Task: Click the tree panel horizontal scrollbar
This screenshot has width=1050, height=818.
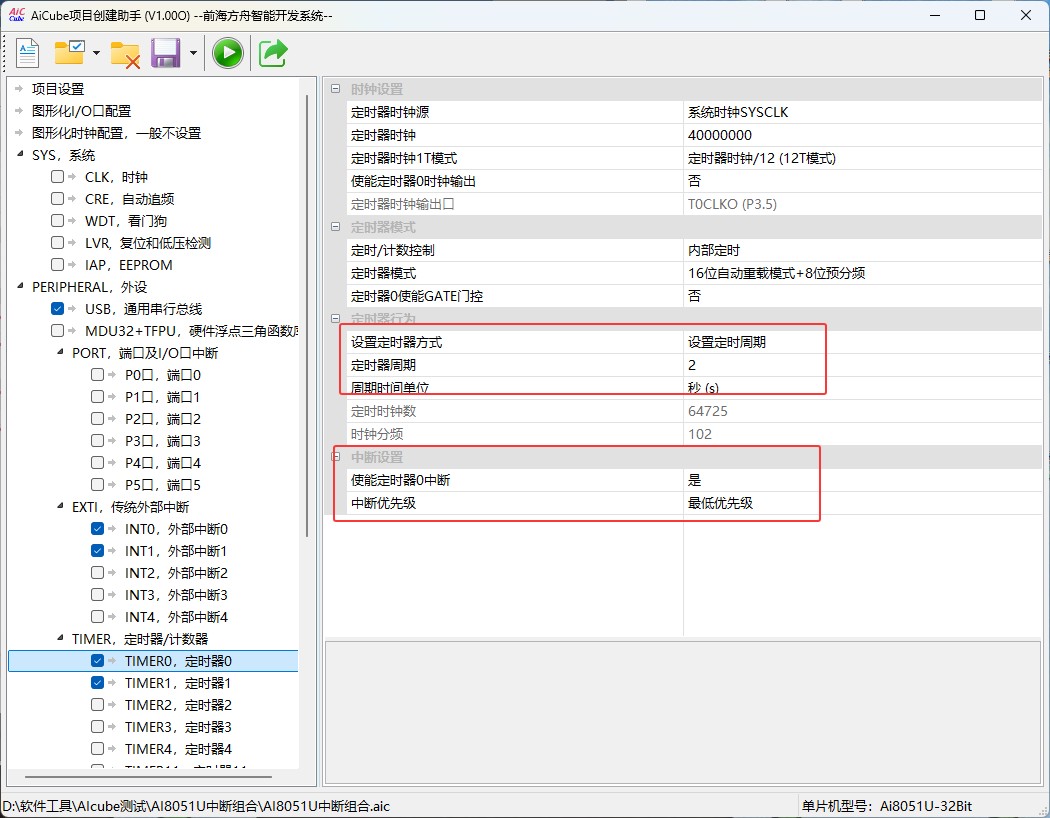Action: [149, 777]
